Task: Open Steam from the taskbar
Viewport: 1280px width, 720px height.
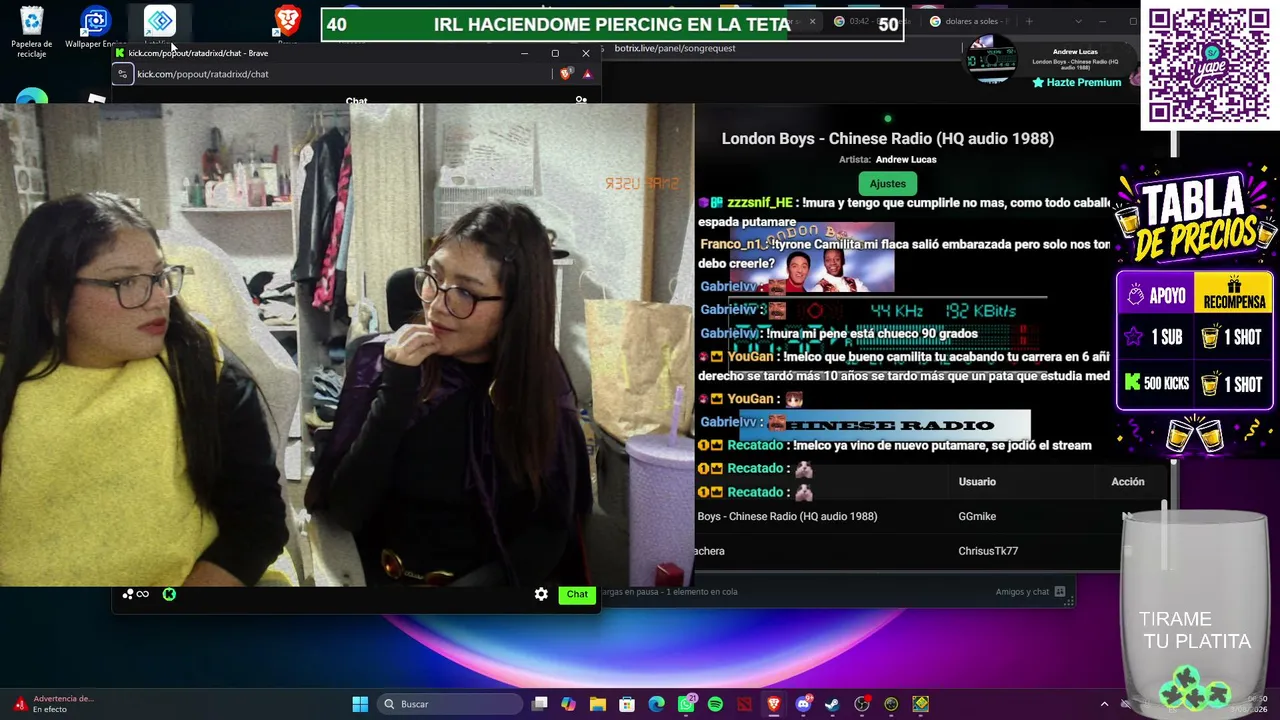Action: [832, 704]
